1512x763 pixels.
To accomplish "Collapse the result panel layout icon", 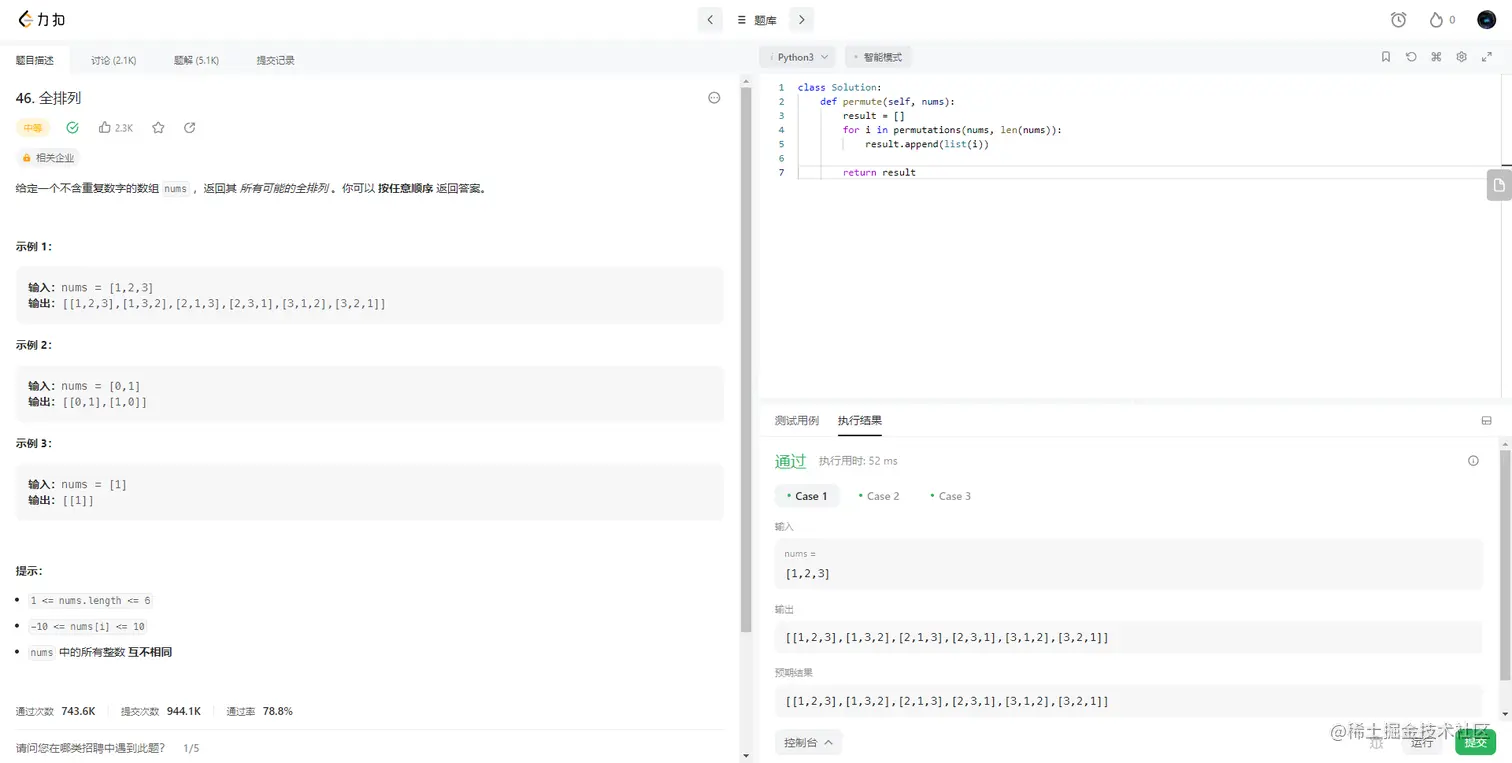I will (x=1486, y=421).
